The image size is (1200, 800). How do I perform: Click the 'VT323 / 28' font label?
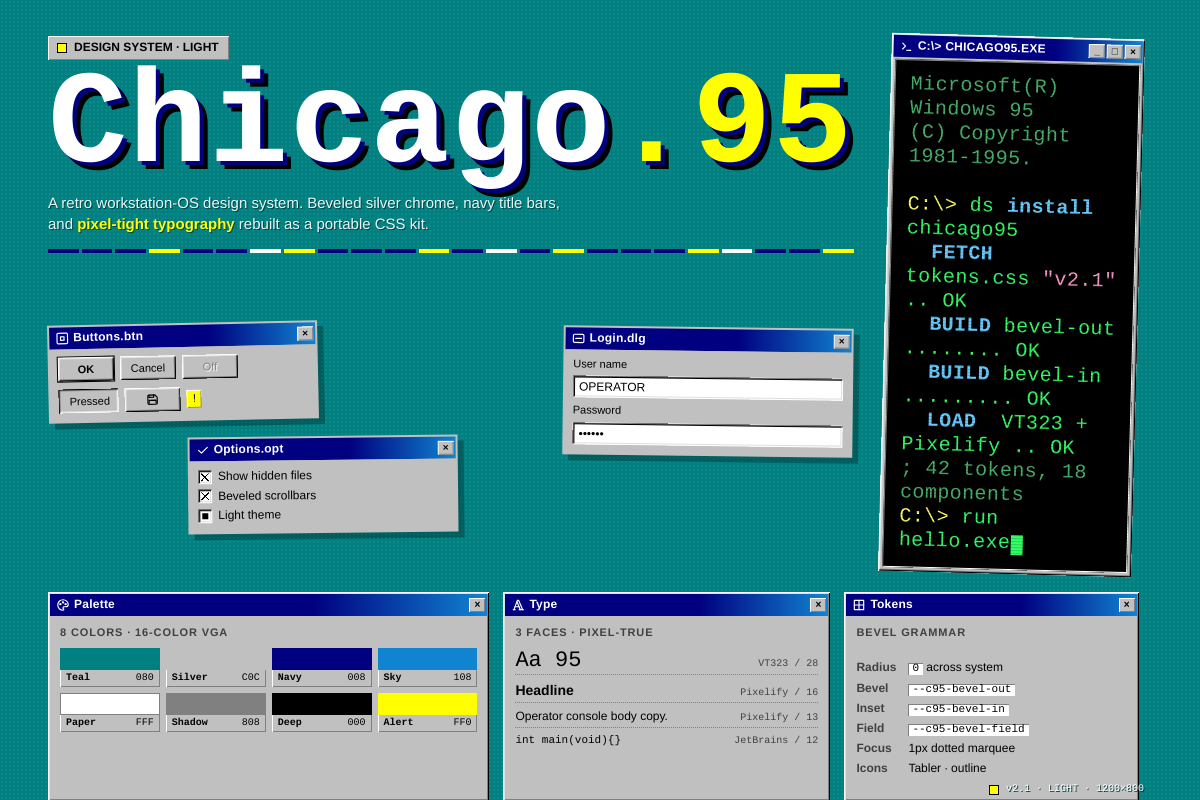[x=788, y=663]
